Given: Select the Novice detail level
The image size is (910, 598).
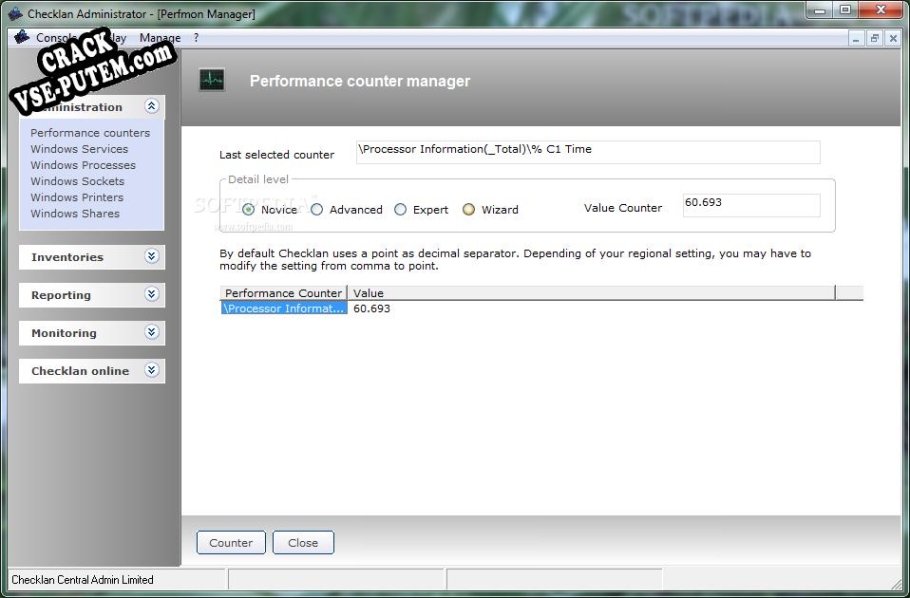Looking at the screenshot, I should (x=249, y=210).
